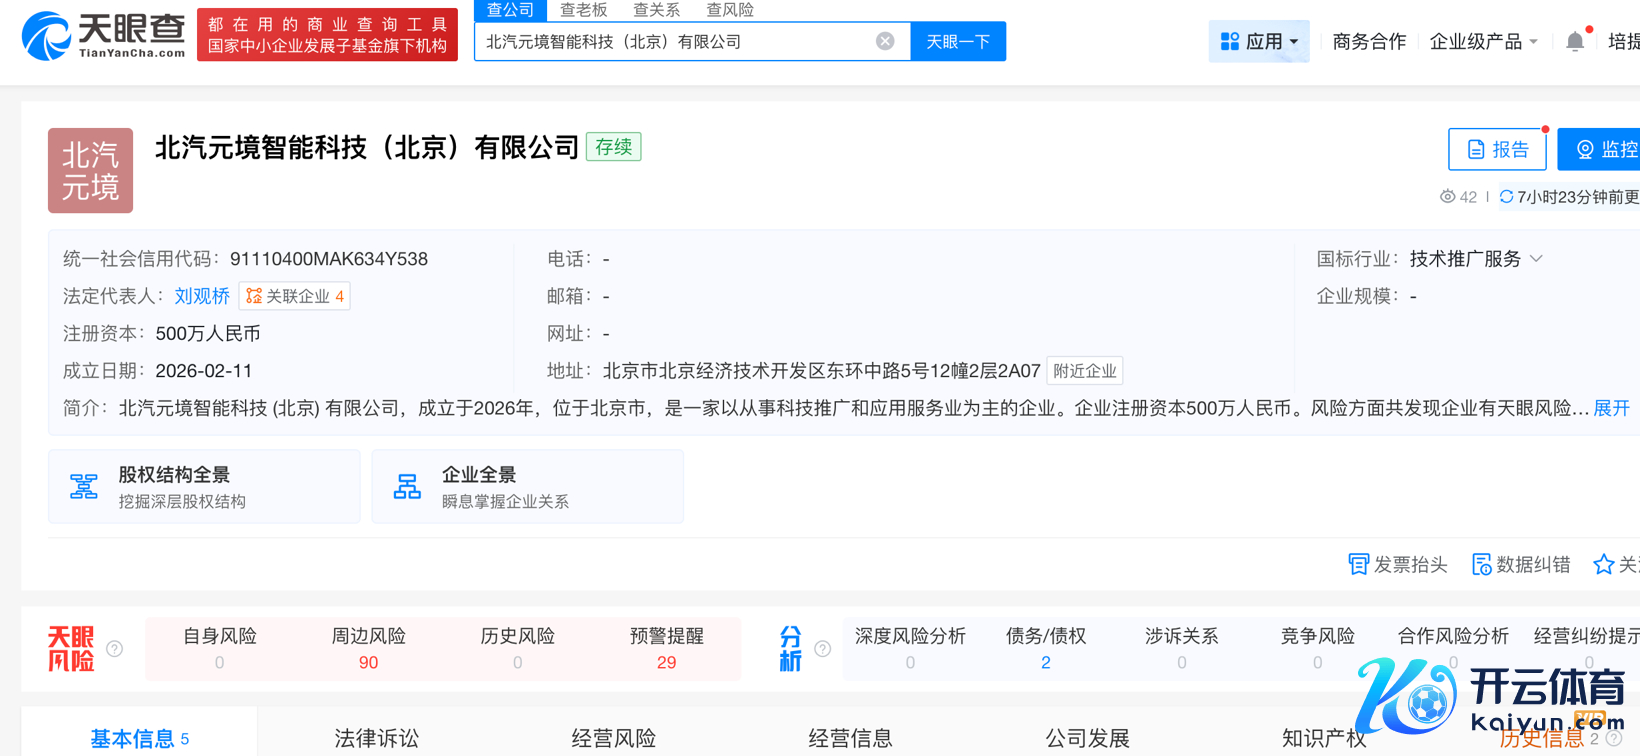Click the 报告 report button
Screen dimensions: 1640x756
pyautogui.click(x=1497, y=149)
